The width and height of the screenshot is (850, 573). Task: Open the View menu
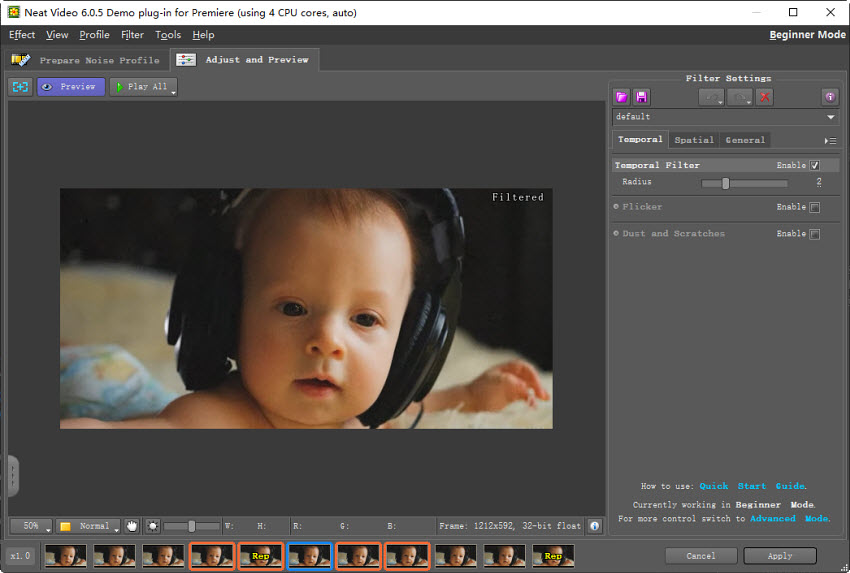(x=57, y=35)
